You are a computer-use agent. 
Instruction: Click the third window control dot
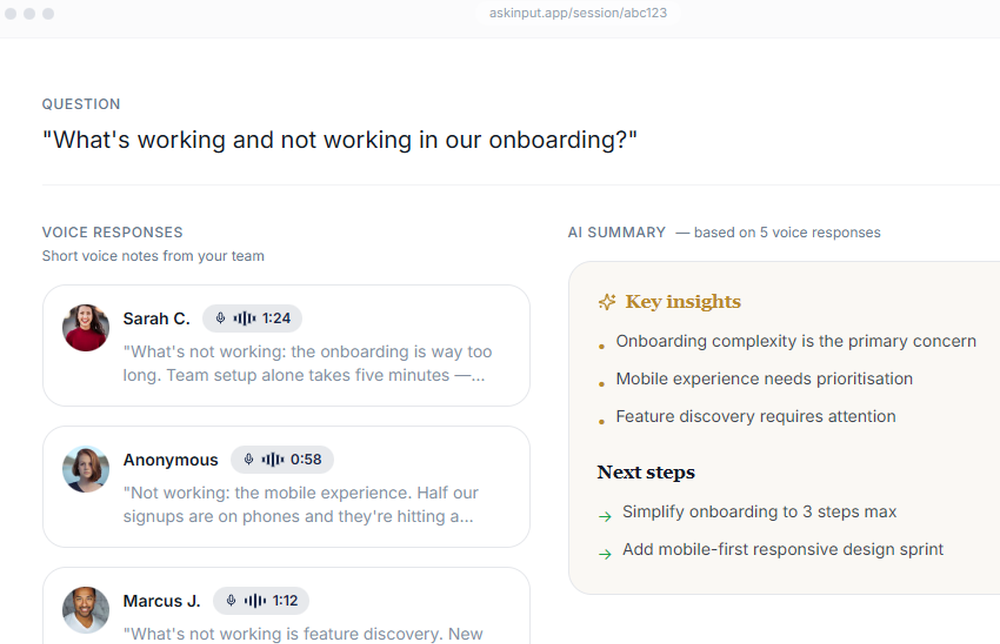[x=48, y=13]
